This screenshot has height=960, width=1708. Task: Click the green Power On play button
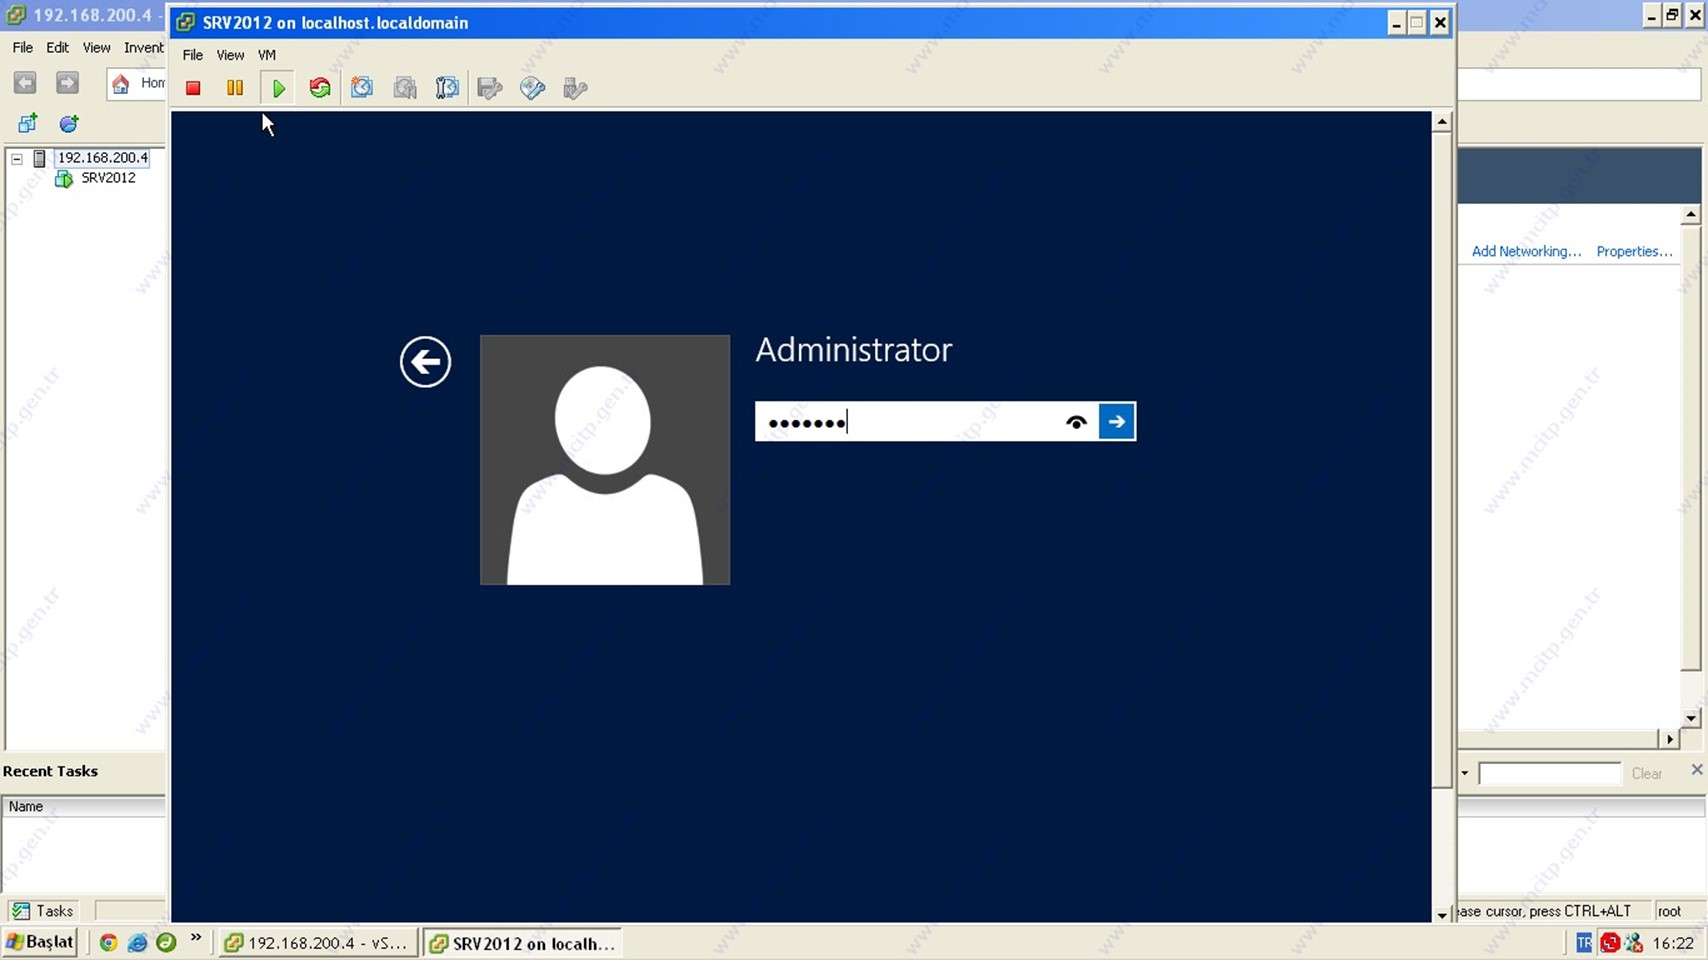[278, 88]
